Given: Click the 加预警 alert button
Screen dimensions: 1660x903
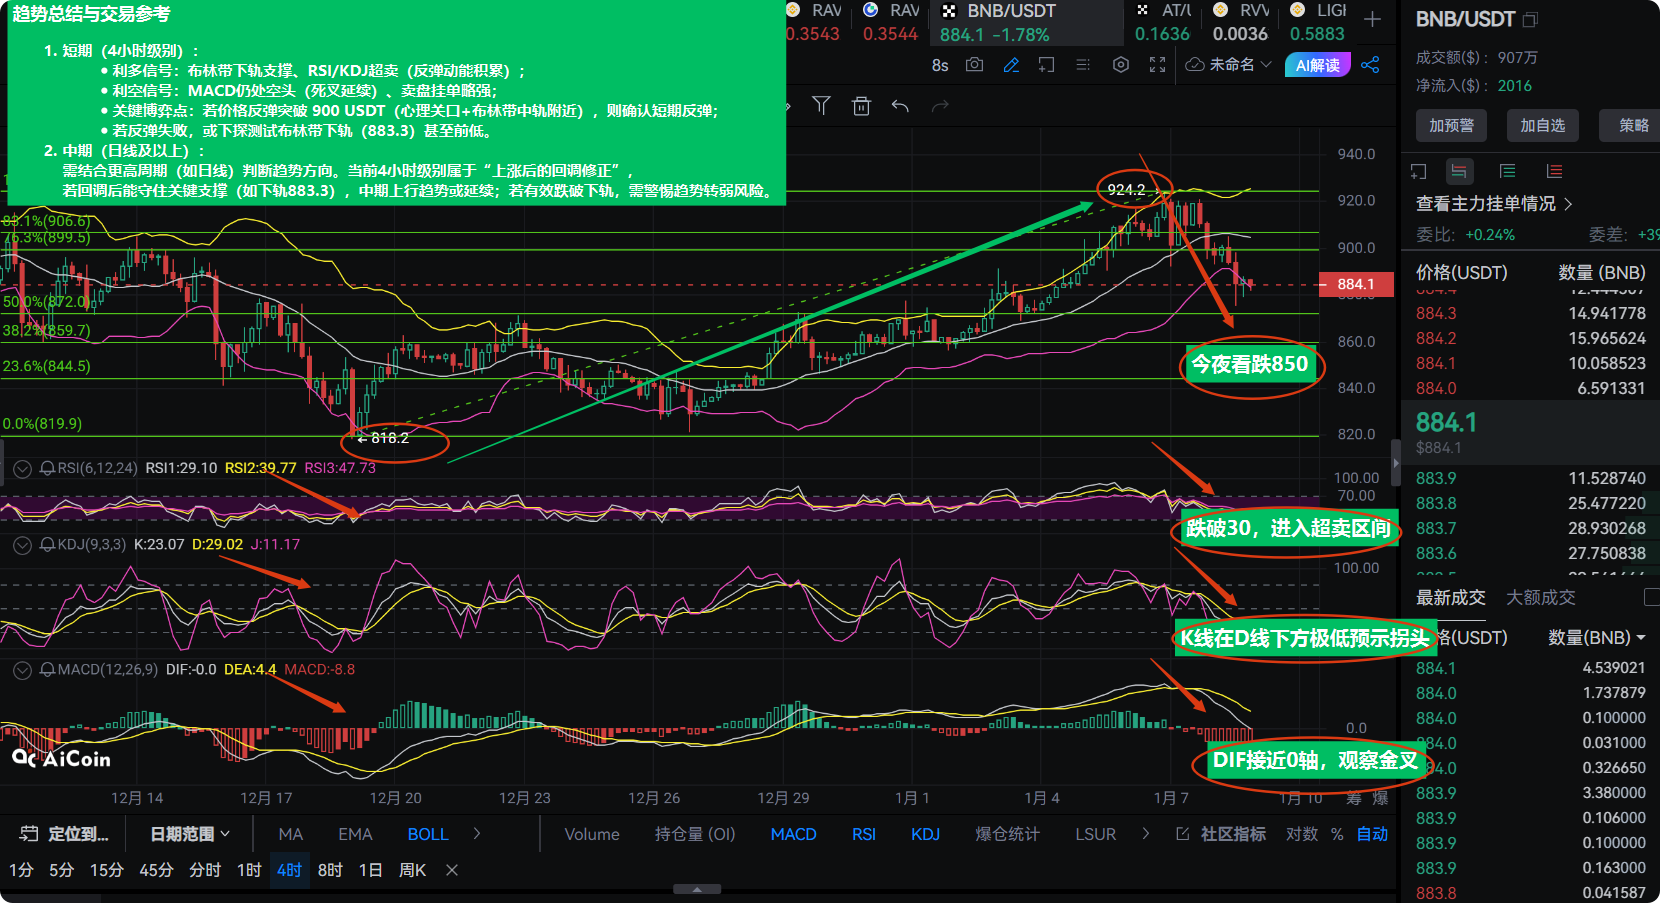Looking at the screenshot, I should (x=1451, y=125).
